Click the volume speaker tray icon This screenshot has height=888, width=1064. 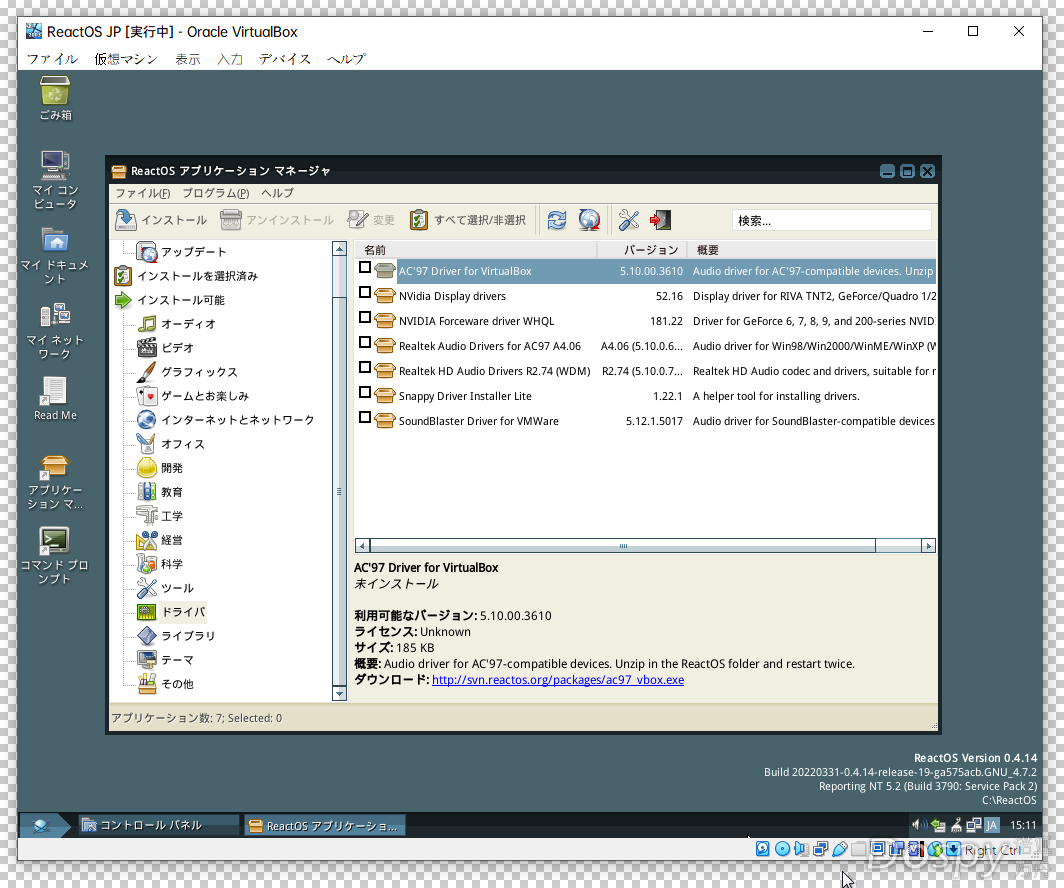pyautogui.click(x=919, y=825)
